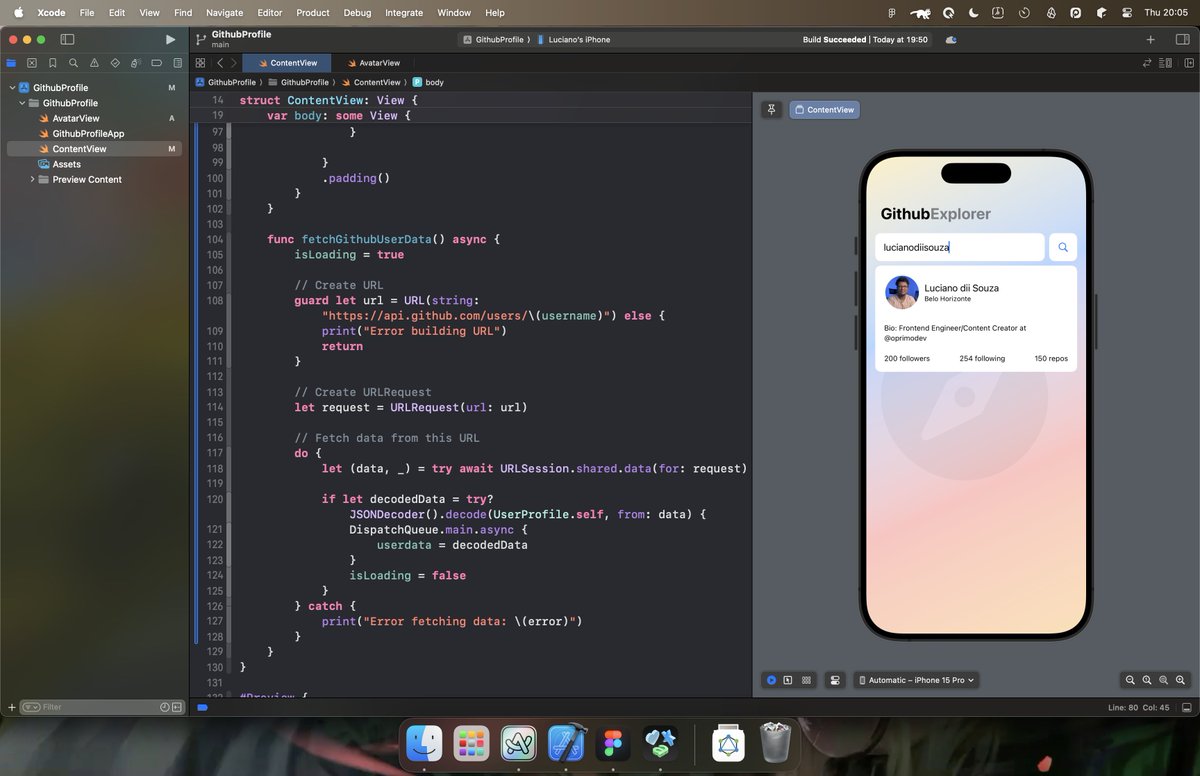1200x776 pixels.
Task: Zoom out the canvas preview
Action: pyautogui.click(x=1130, y=680)
